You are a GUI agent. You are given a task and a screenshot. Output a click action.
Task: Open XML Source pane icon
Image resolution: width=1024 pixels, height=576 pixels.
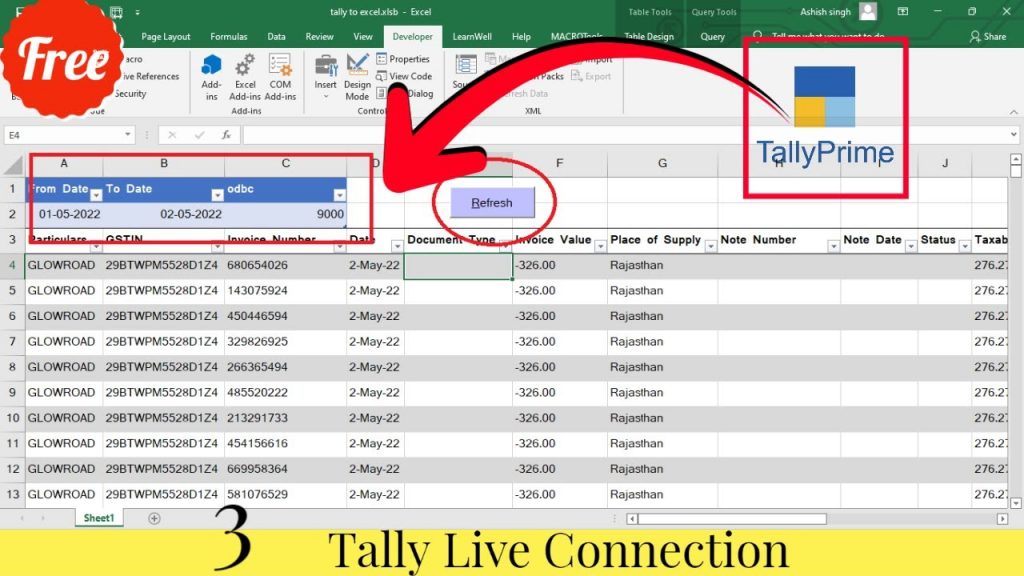pyautogui.click(x=465, y=67)
